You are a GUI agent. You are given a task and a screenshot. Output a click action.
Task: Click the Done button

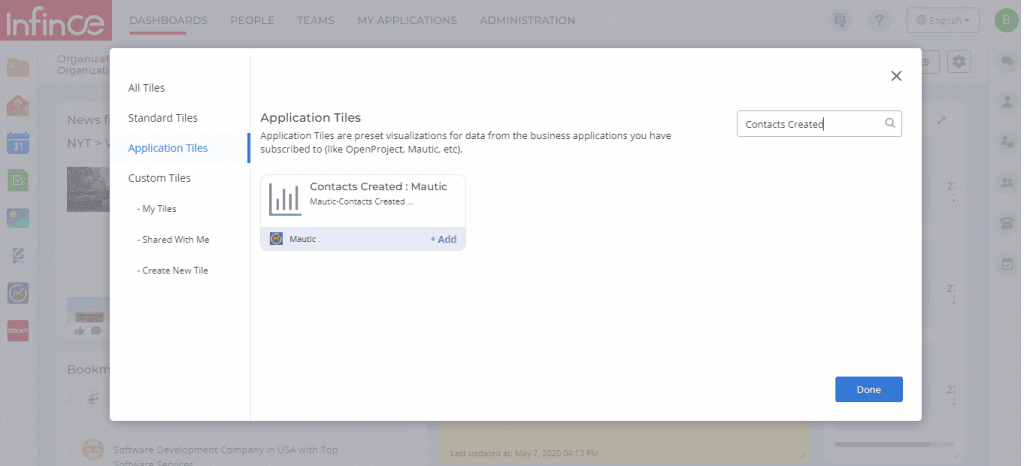coord(869,389)
